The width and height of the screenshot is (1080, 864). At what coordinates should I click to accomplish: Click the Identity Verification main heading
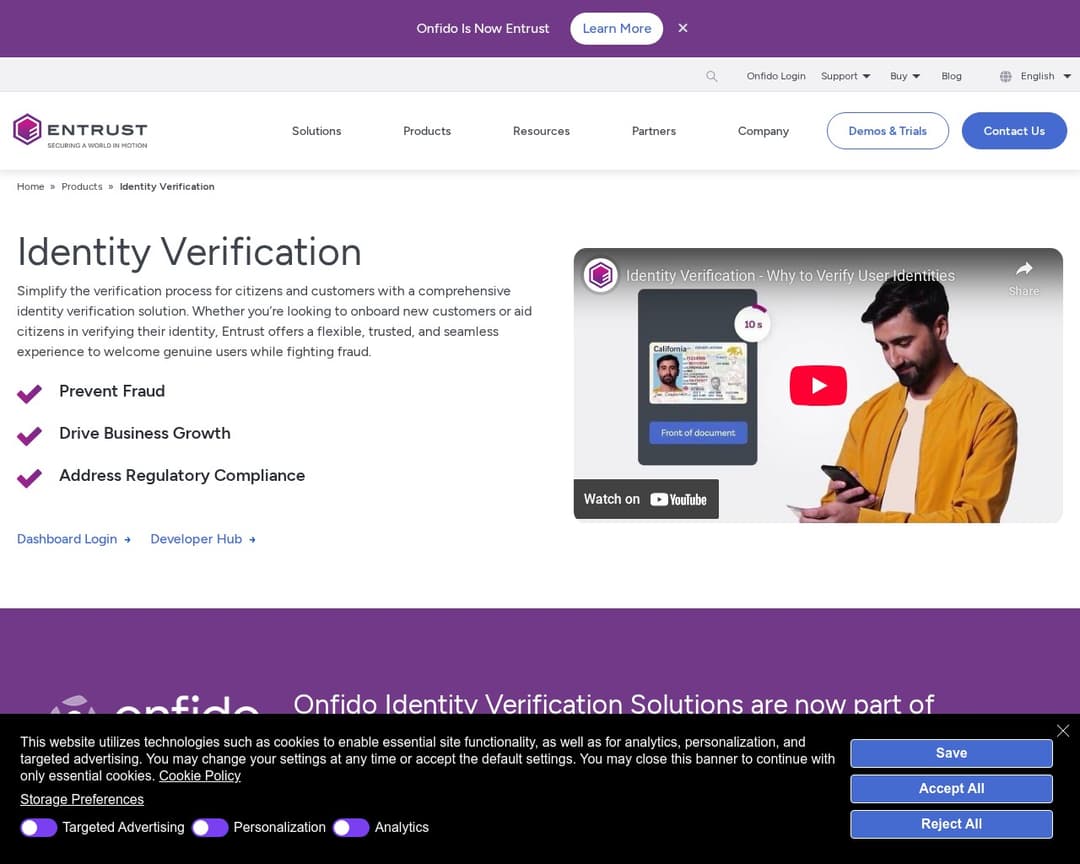coord(189,251)
